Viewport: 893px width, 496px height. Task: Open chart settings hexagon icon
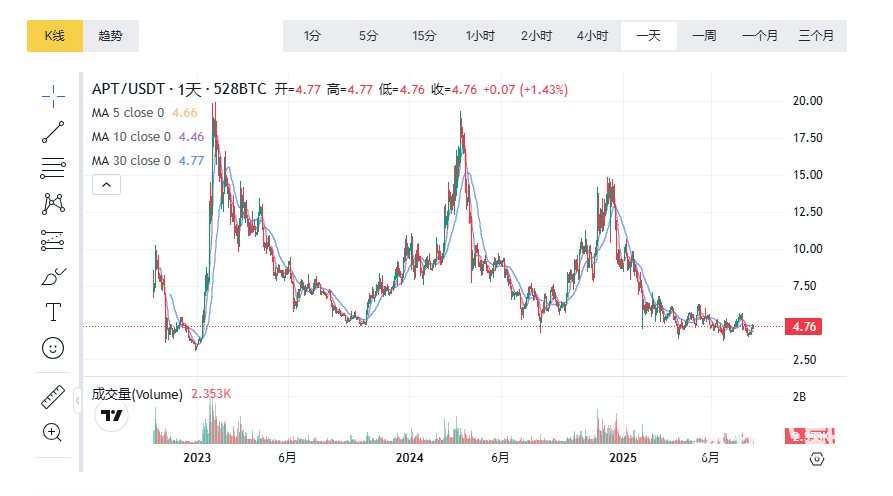817,459
